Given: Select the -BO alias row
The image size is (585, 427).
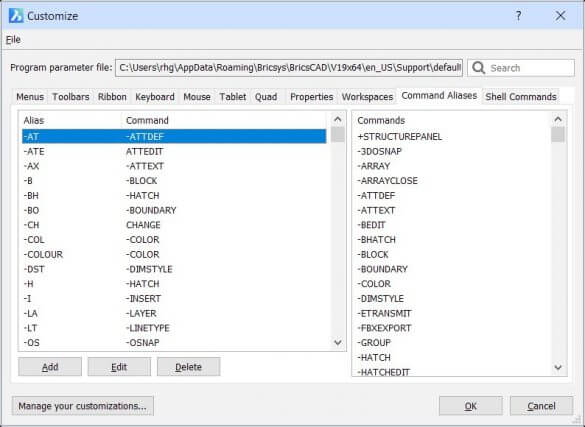Looking at the screenshot, I should click(x=174, y=210).
